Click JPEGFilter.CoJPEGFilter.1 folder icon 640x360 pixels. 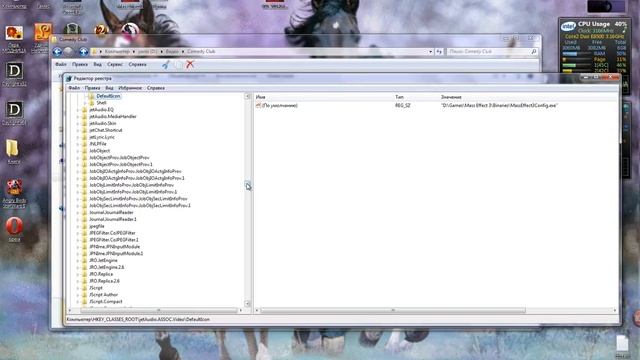pyautogui.click(x=84, y=240)
